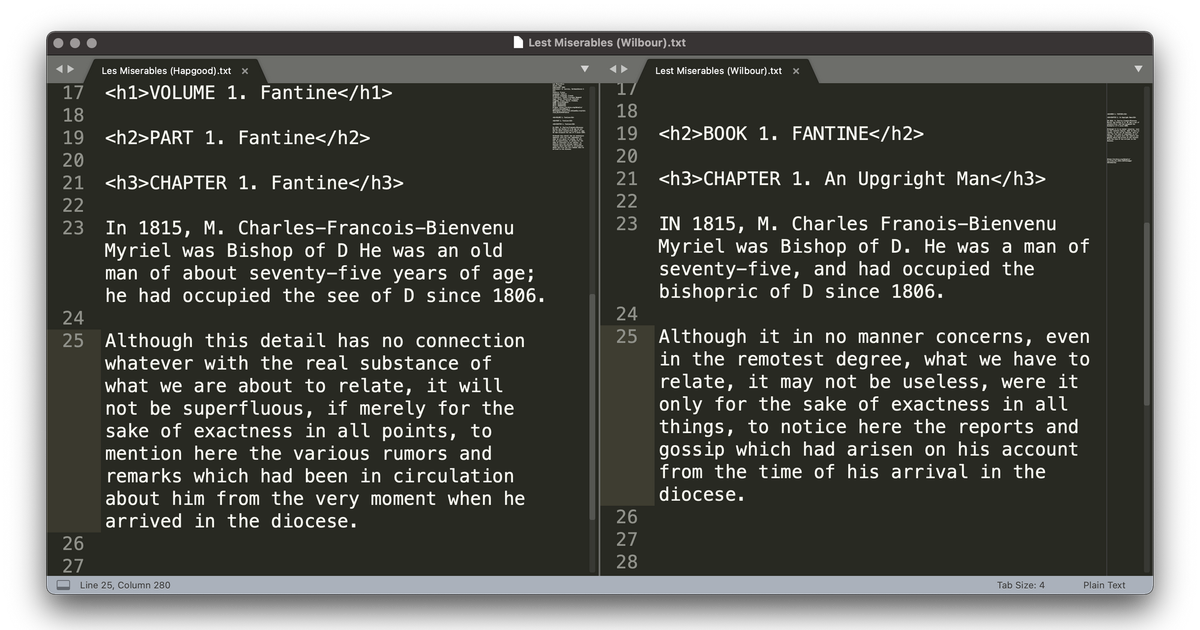Open the left pane tab list dropdown
The image size is (1200, 630).
[x=585, y=69]
